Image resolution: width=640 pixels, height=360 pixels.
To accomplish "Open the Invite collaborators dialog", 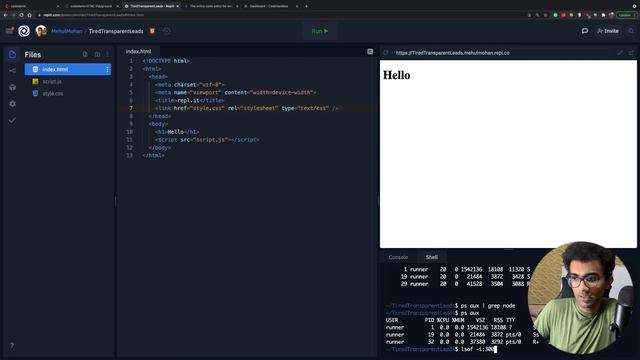I will [608, 31].
